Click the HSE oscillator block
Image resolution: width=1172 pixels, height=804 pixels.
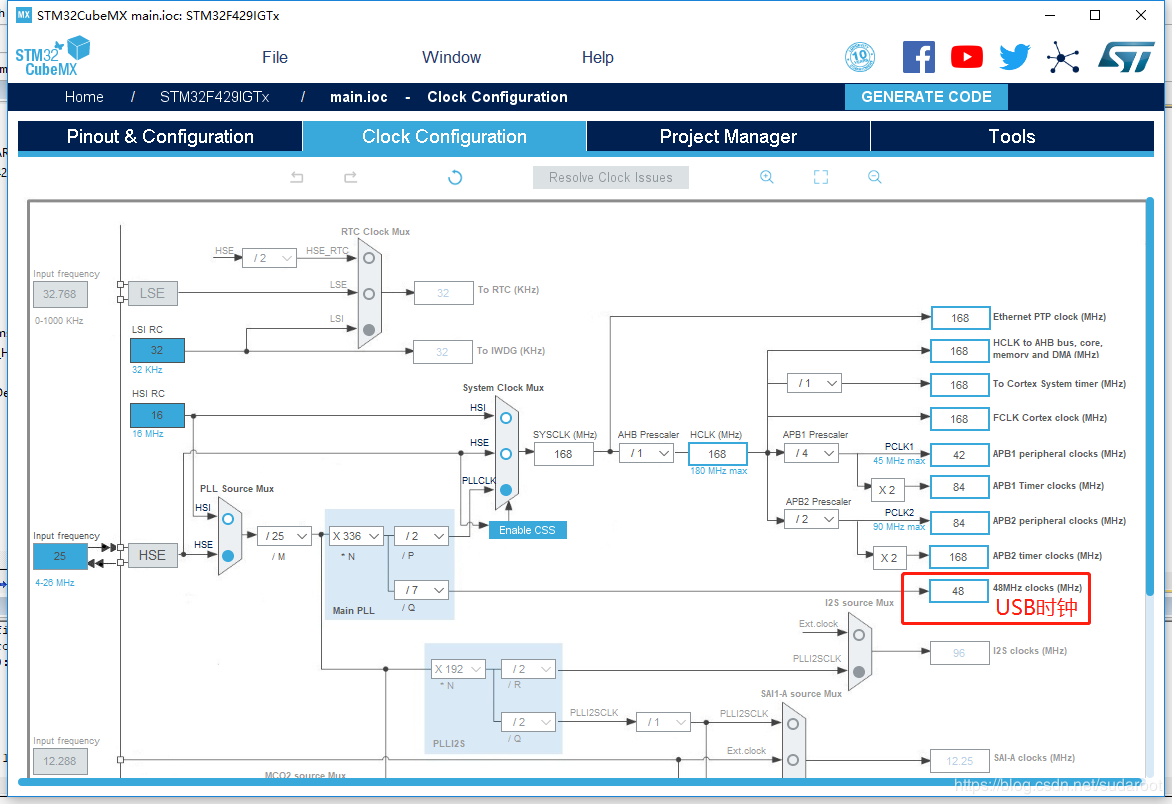152,555
